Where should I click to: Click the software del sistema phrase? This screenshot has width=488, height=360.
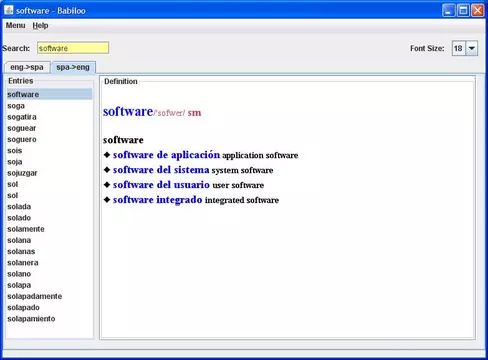point(161,170)
